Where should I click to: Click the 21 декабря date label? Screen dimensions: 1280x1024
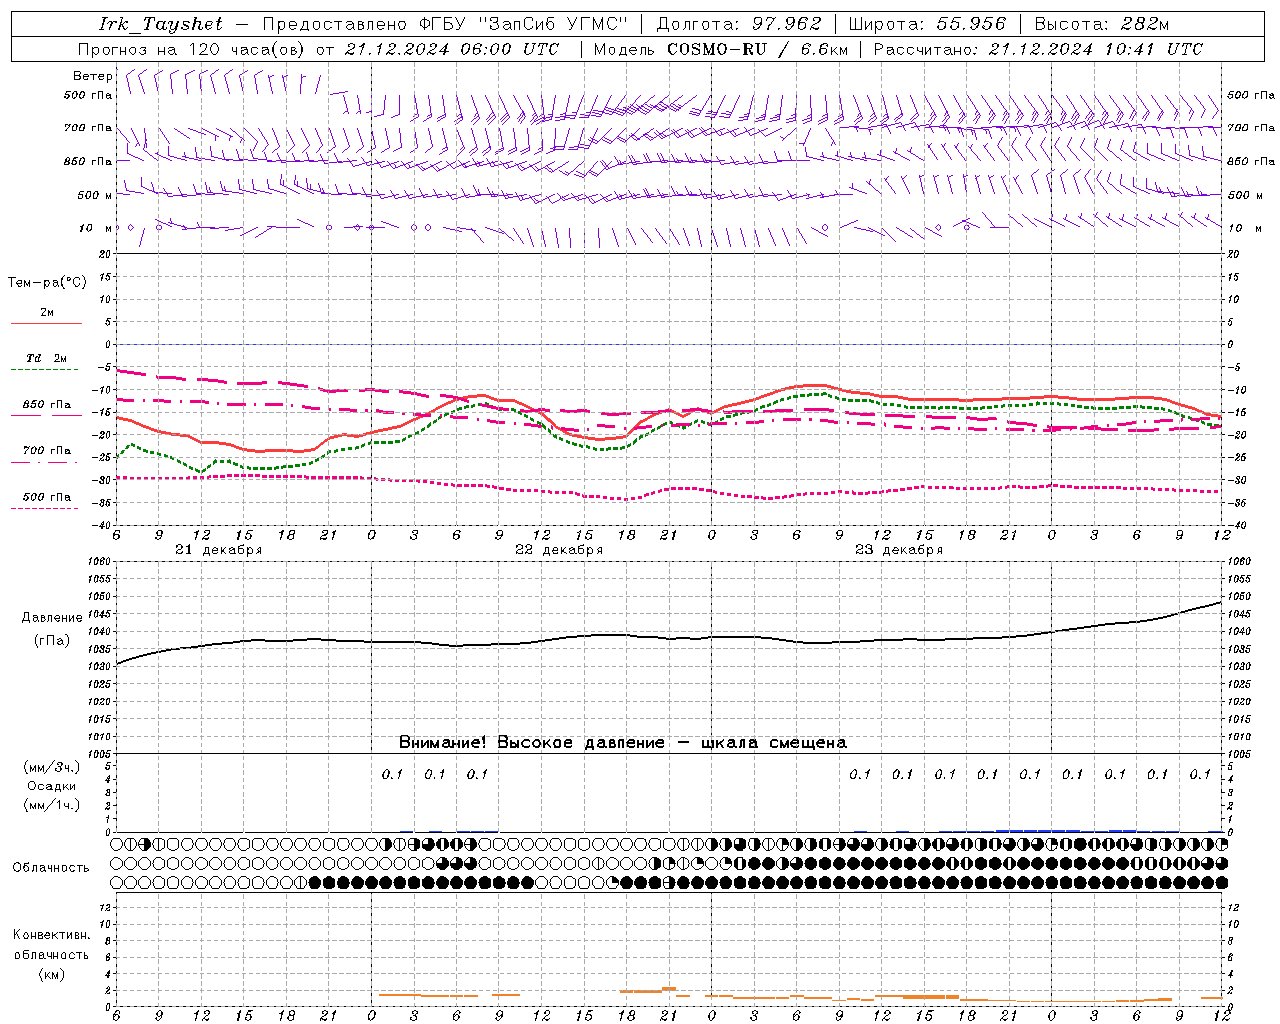tap(219, 550)
